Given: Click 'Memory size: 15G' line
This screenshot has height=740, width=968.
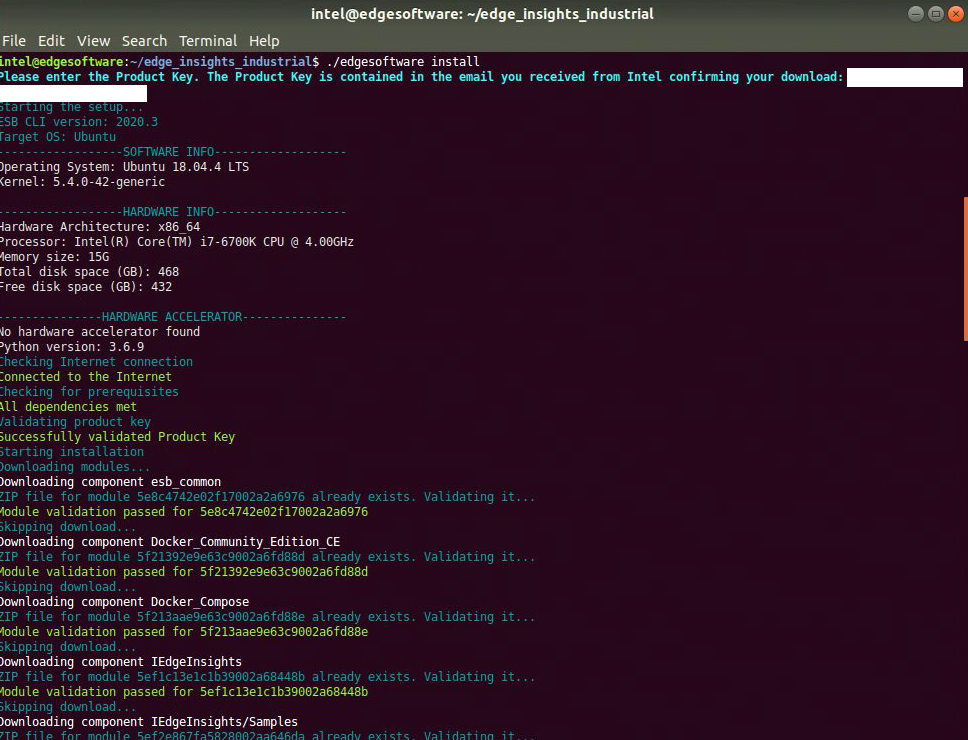Looking at the screenshot, I should [x=55, y=257].
